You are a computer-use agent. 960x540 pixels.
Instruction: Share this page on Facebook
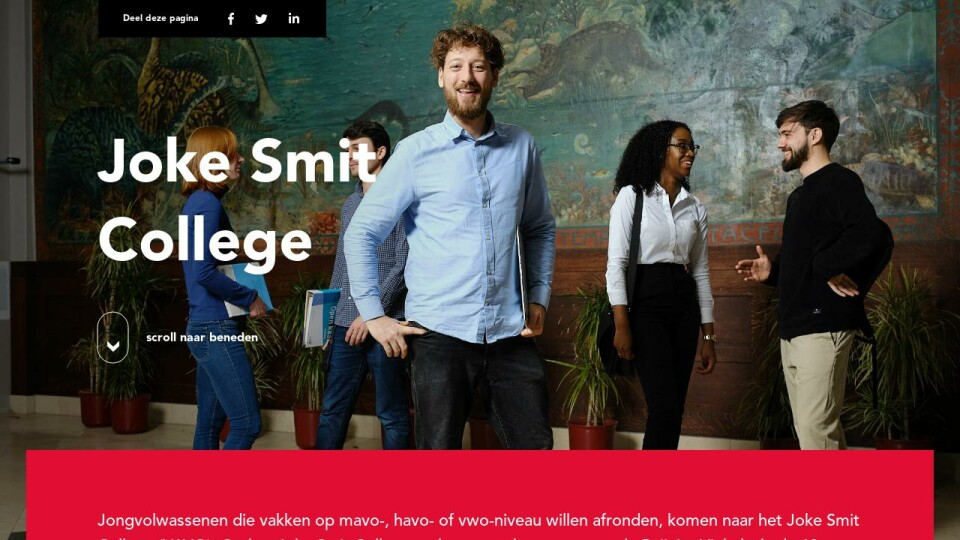[x=231, y=19]
